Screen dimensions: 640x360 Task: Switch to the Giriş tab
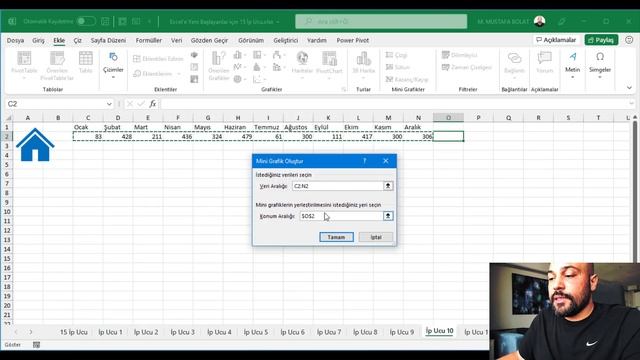(x=38, y=40)
